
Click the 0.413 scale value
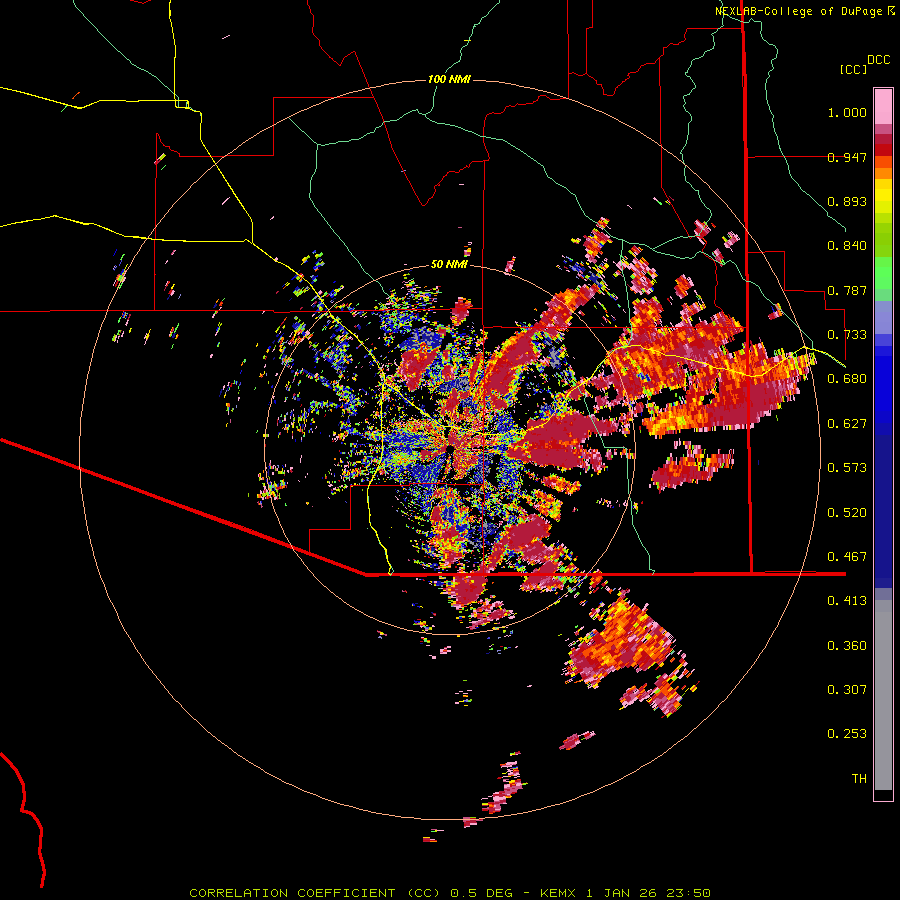(847, 601)
